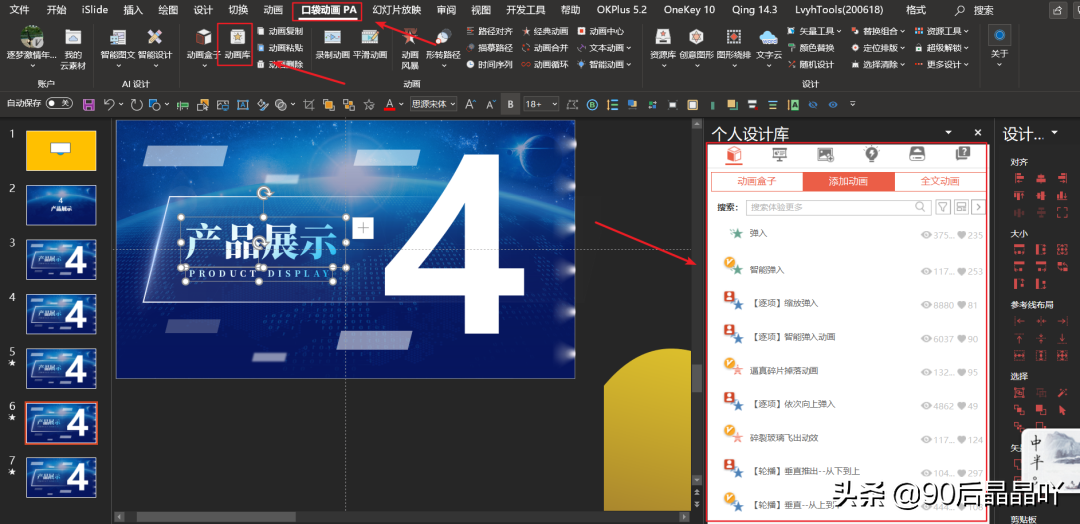This screenshot has height=524, width=1080.
Task: Click the red font color A swatch
Action: pyautogui.click(x=390, y=105)
